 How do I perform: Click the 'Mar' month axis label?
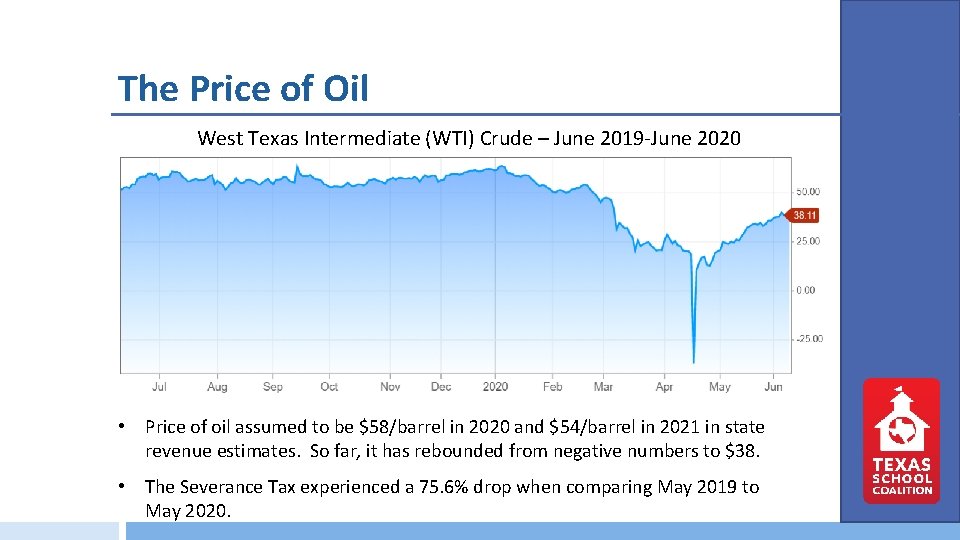[603, 387]
